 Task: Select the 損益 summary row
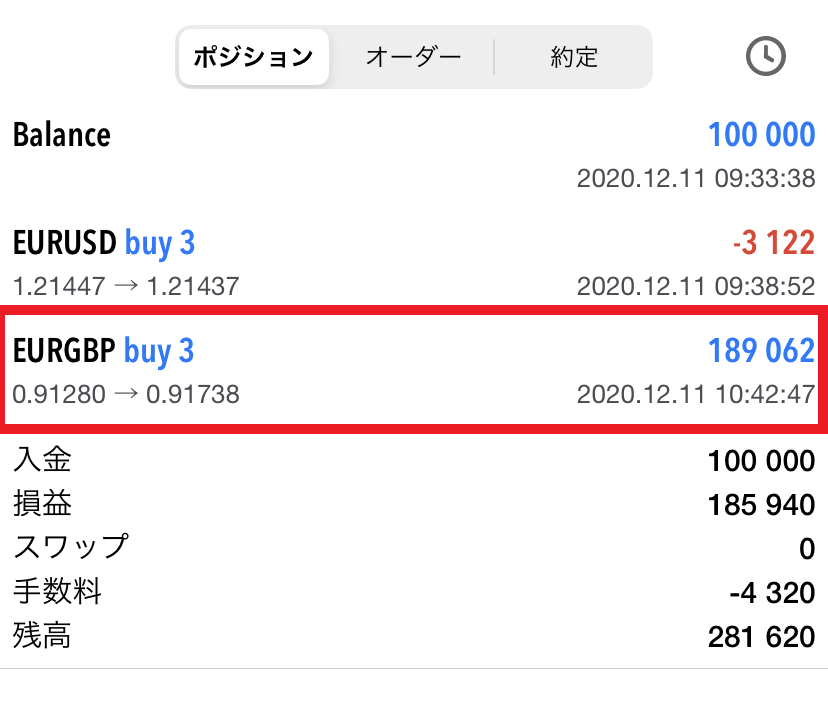pos(414,504)
